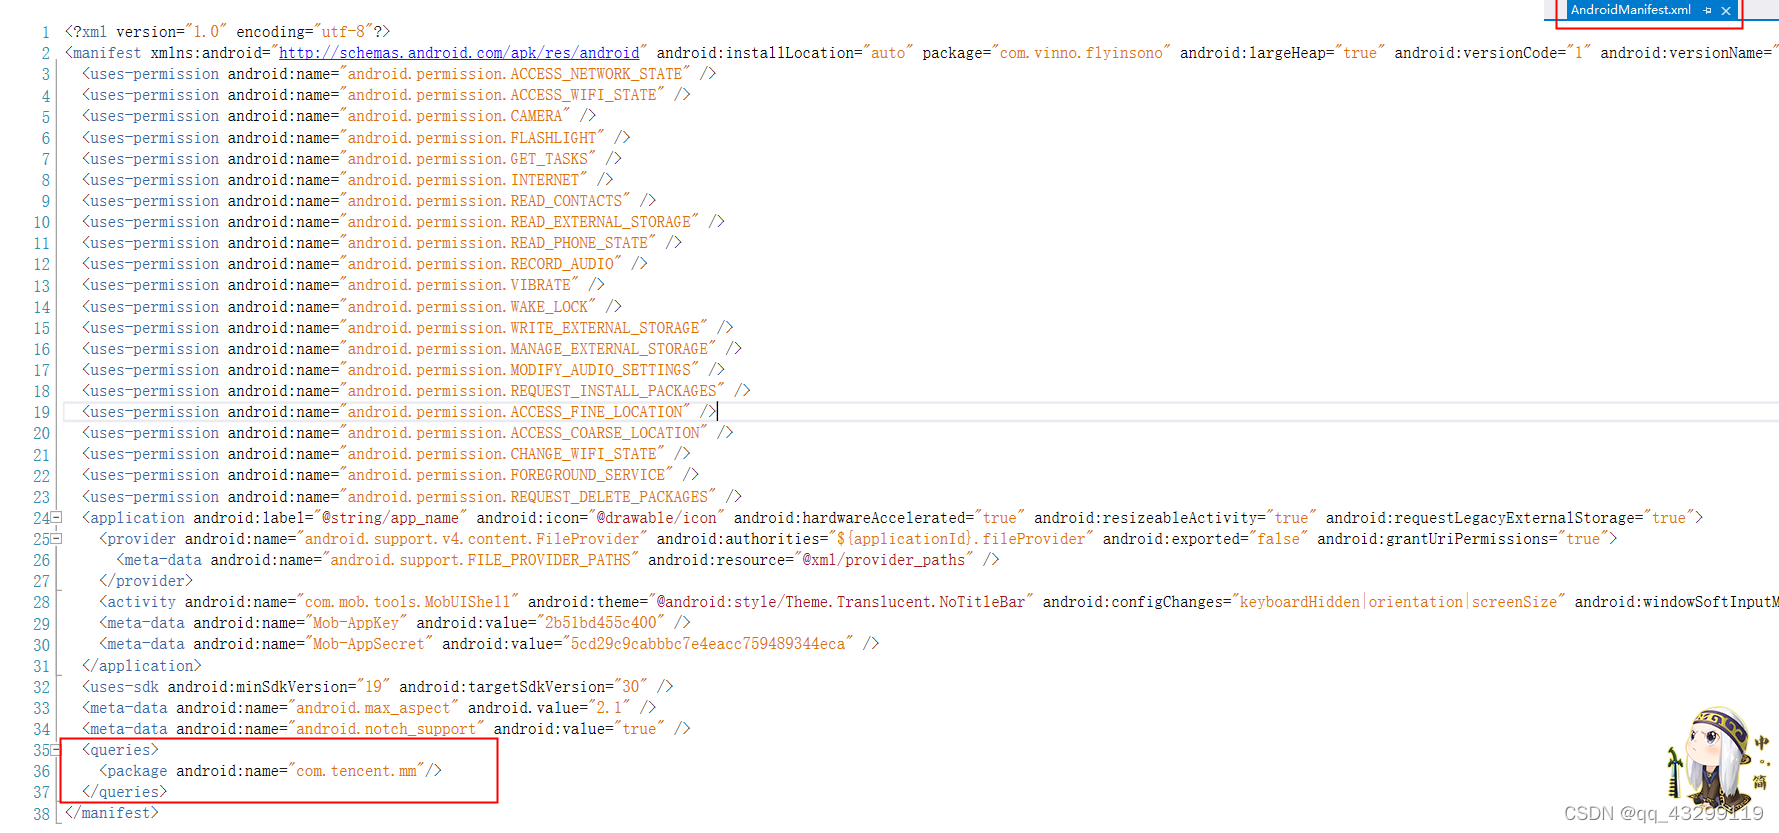
Task: Click the package value com.vinno.flyinsono
Action: pyautogui.click(x=1081, y=53)
